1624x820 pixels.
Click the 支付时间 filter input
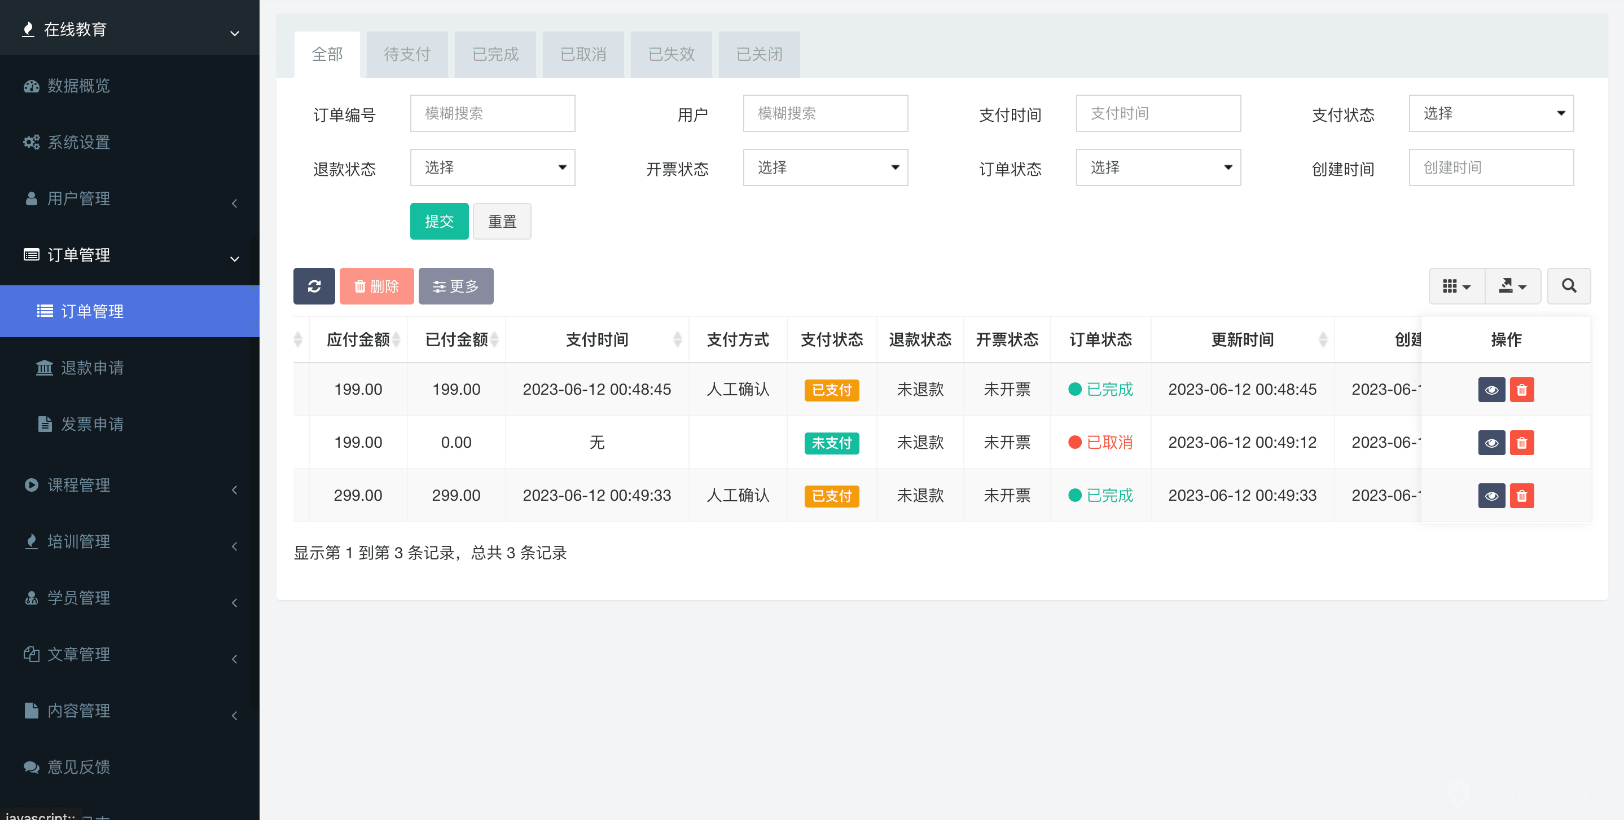pos(1158,113)
